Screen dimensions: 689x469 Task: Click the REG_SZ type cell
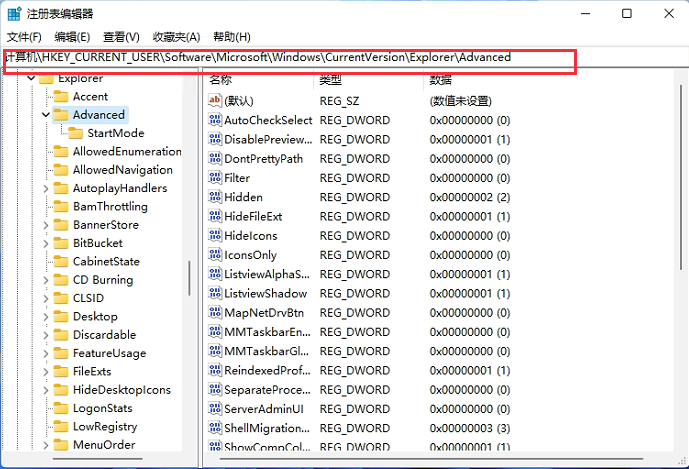339,101
